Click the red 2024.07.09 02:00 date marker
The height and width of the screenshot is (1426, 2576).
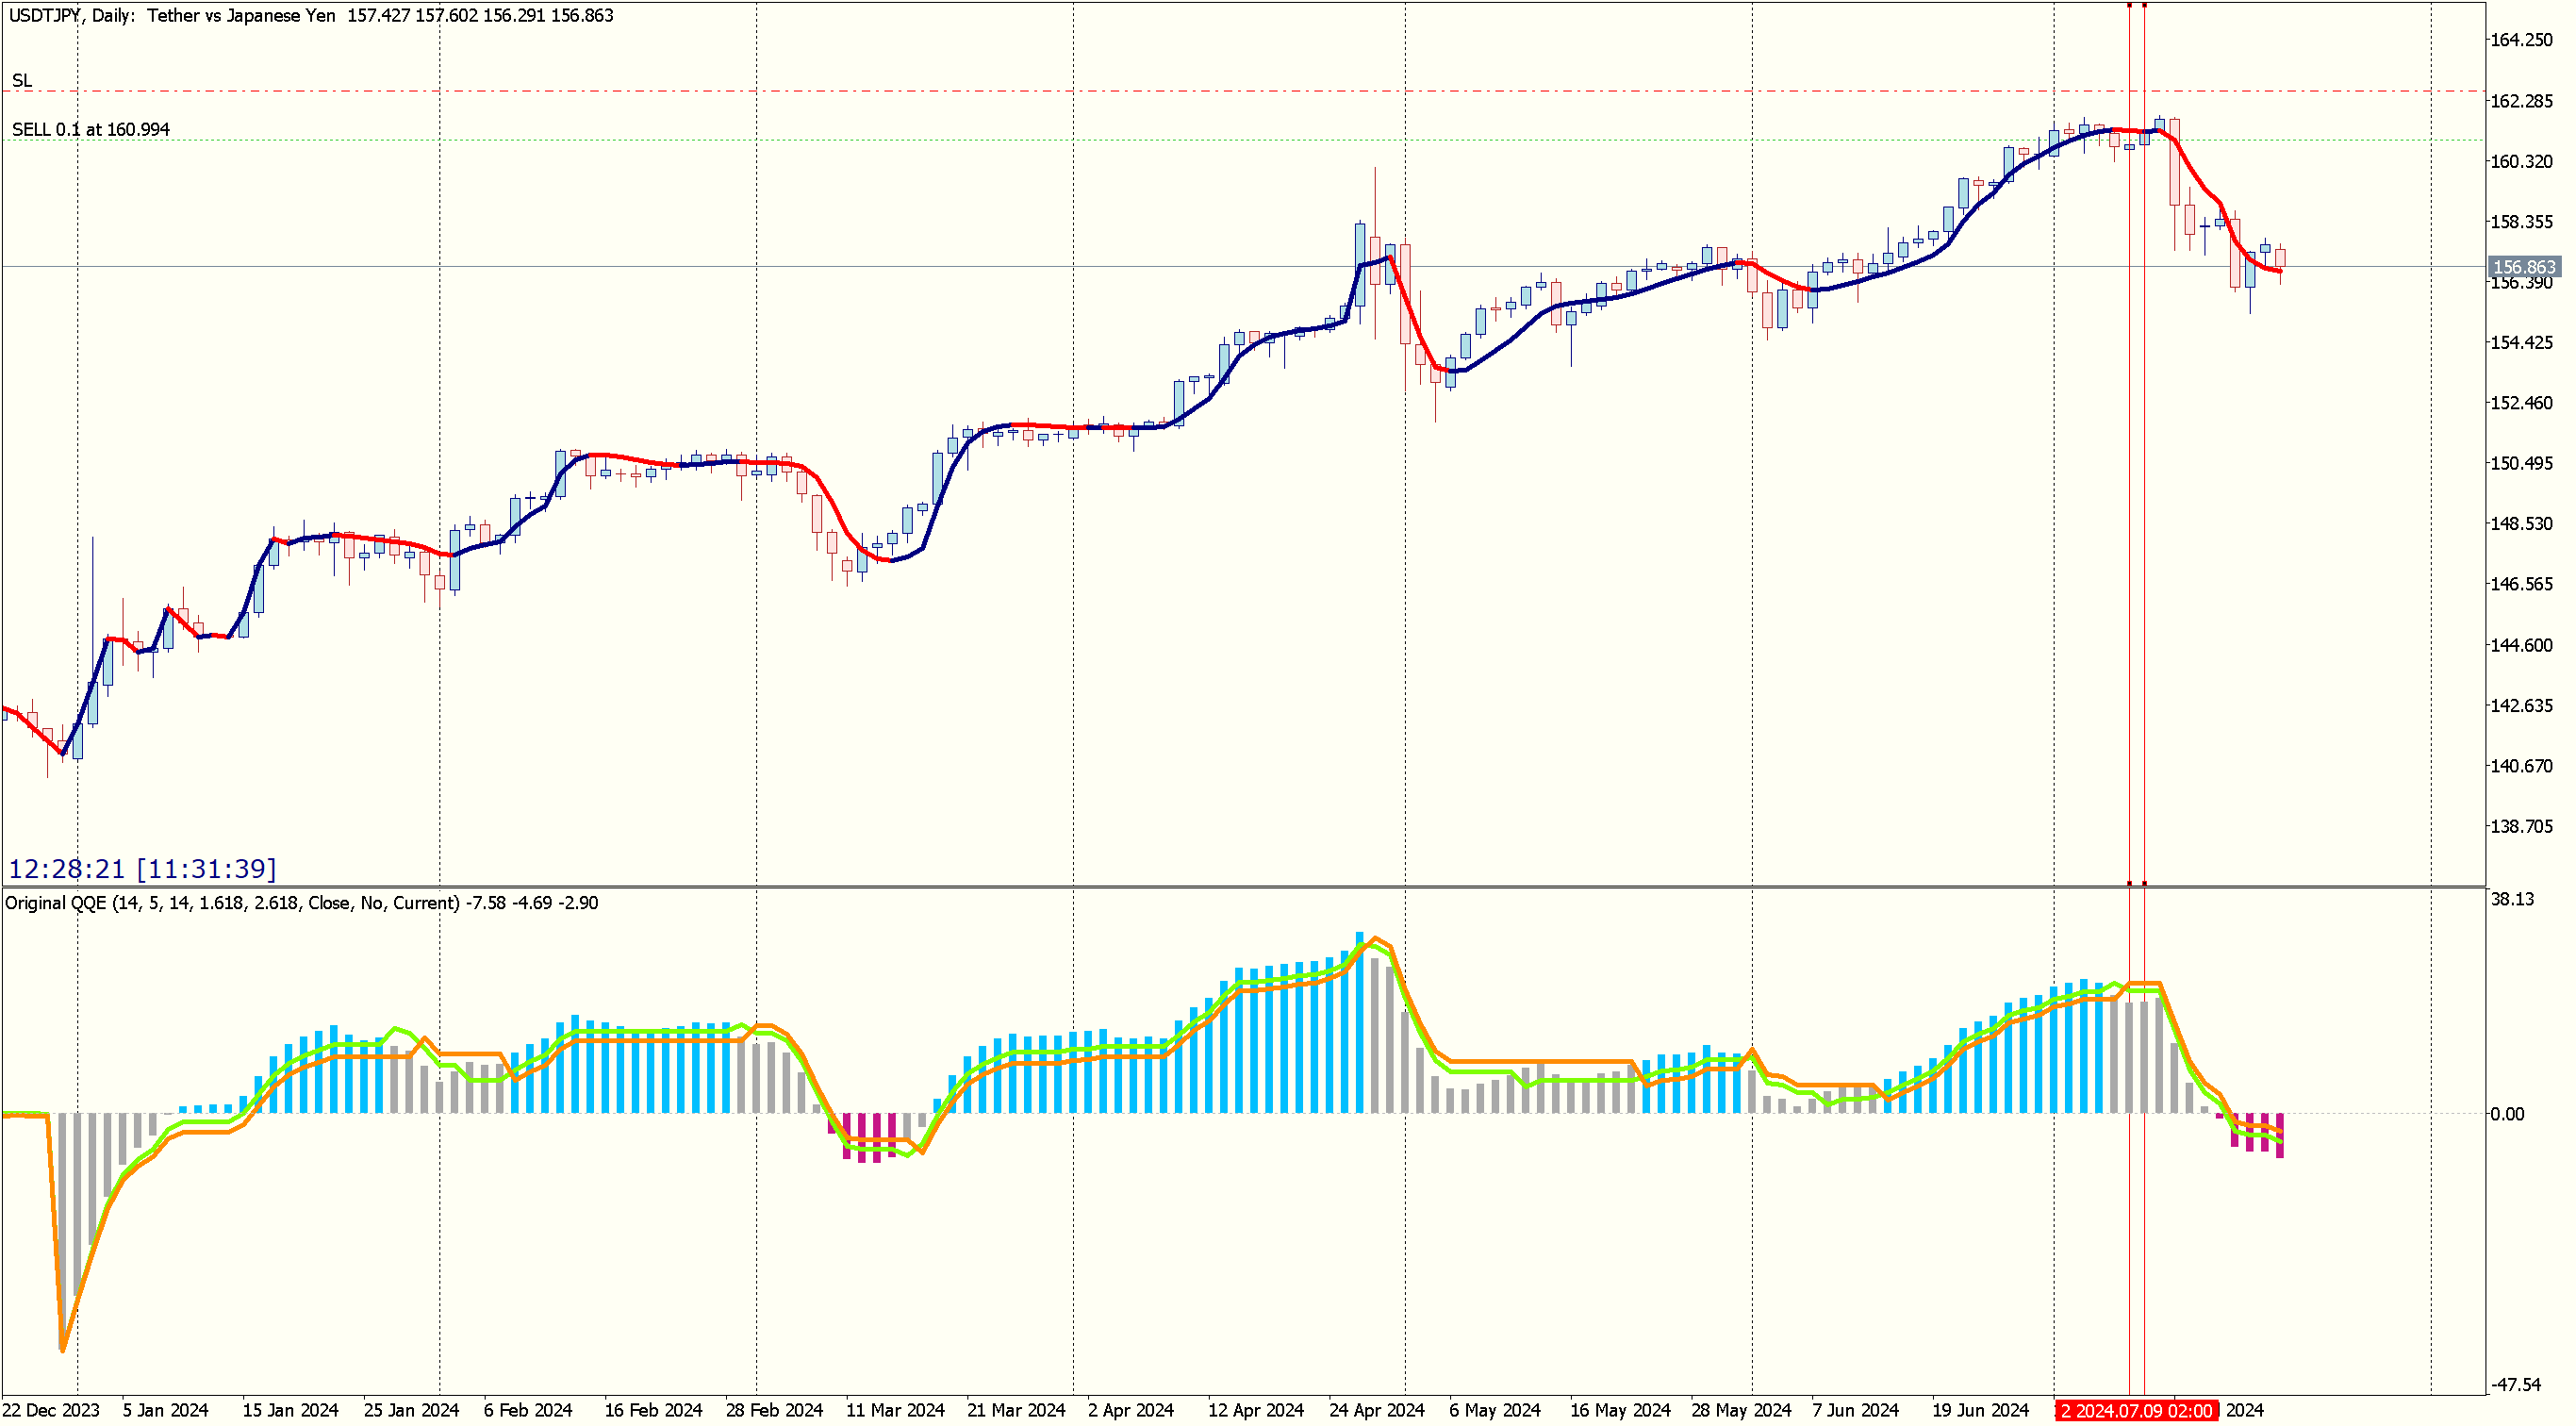coord(2137,1411)
